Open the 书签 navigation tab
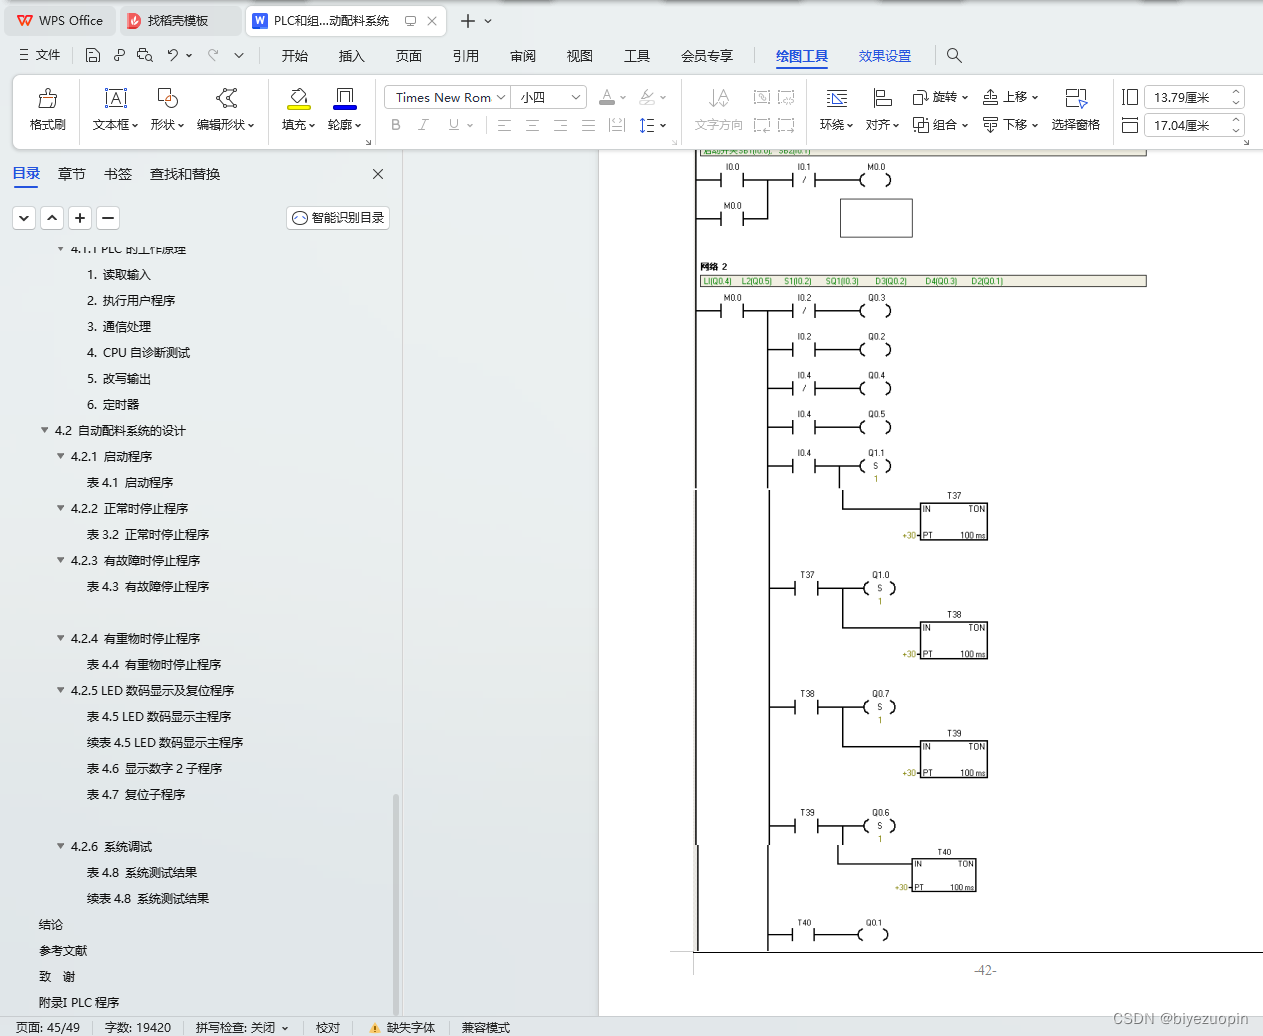Image resolution: width=1263 pixels, height=1036 pixels. tap(118, 174)
